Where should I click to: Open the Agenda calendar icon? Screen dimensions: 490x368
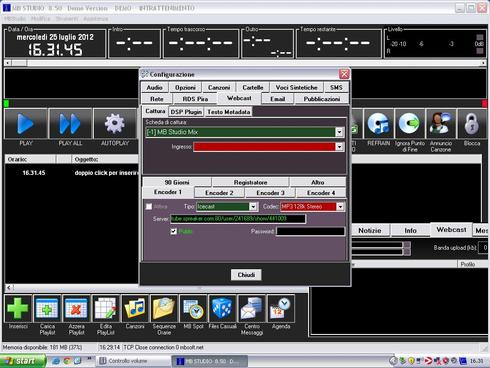(x=281, y=309)
